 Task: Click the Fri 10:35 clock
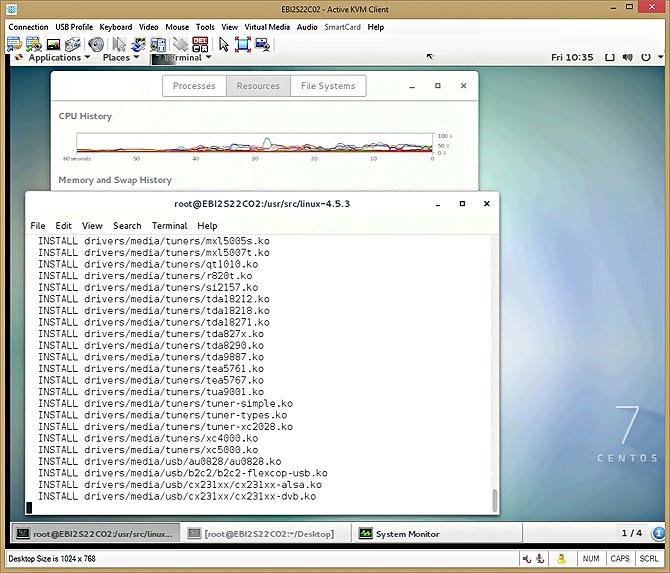[x=572, y=57]
